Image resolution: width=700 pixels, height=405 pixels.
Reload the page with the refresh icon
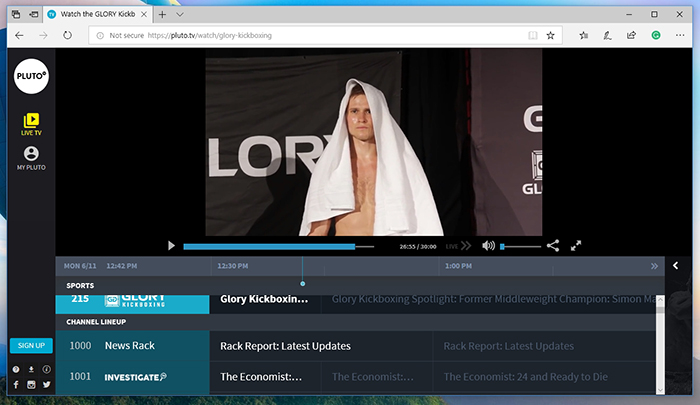67,35
